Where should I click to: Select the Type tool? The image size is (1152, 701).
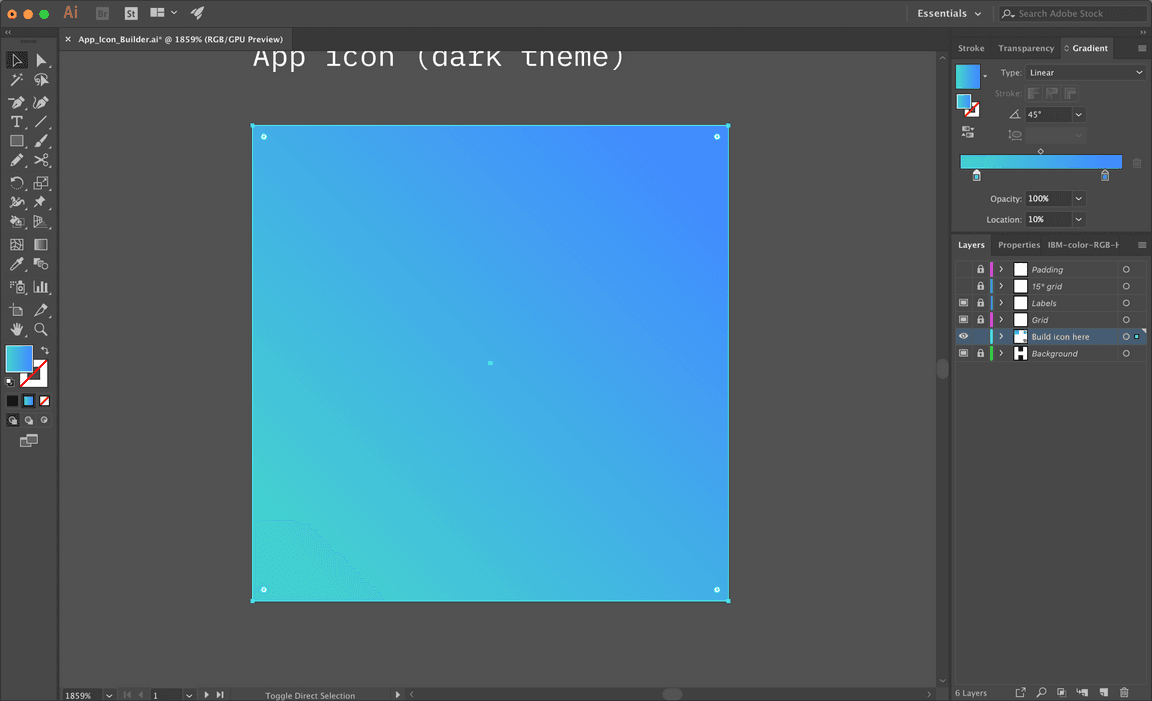tap(16, 122)
